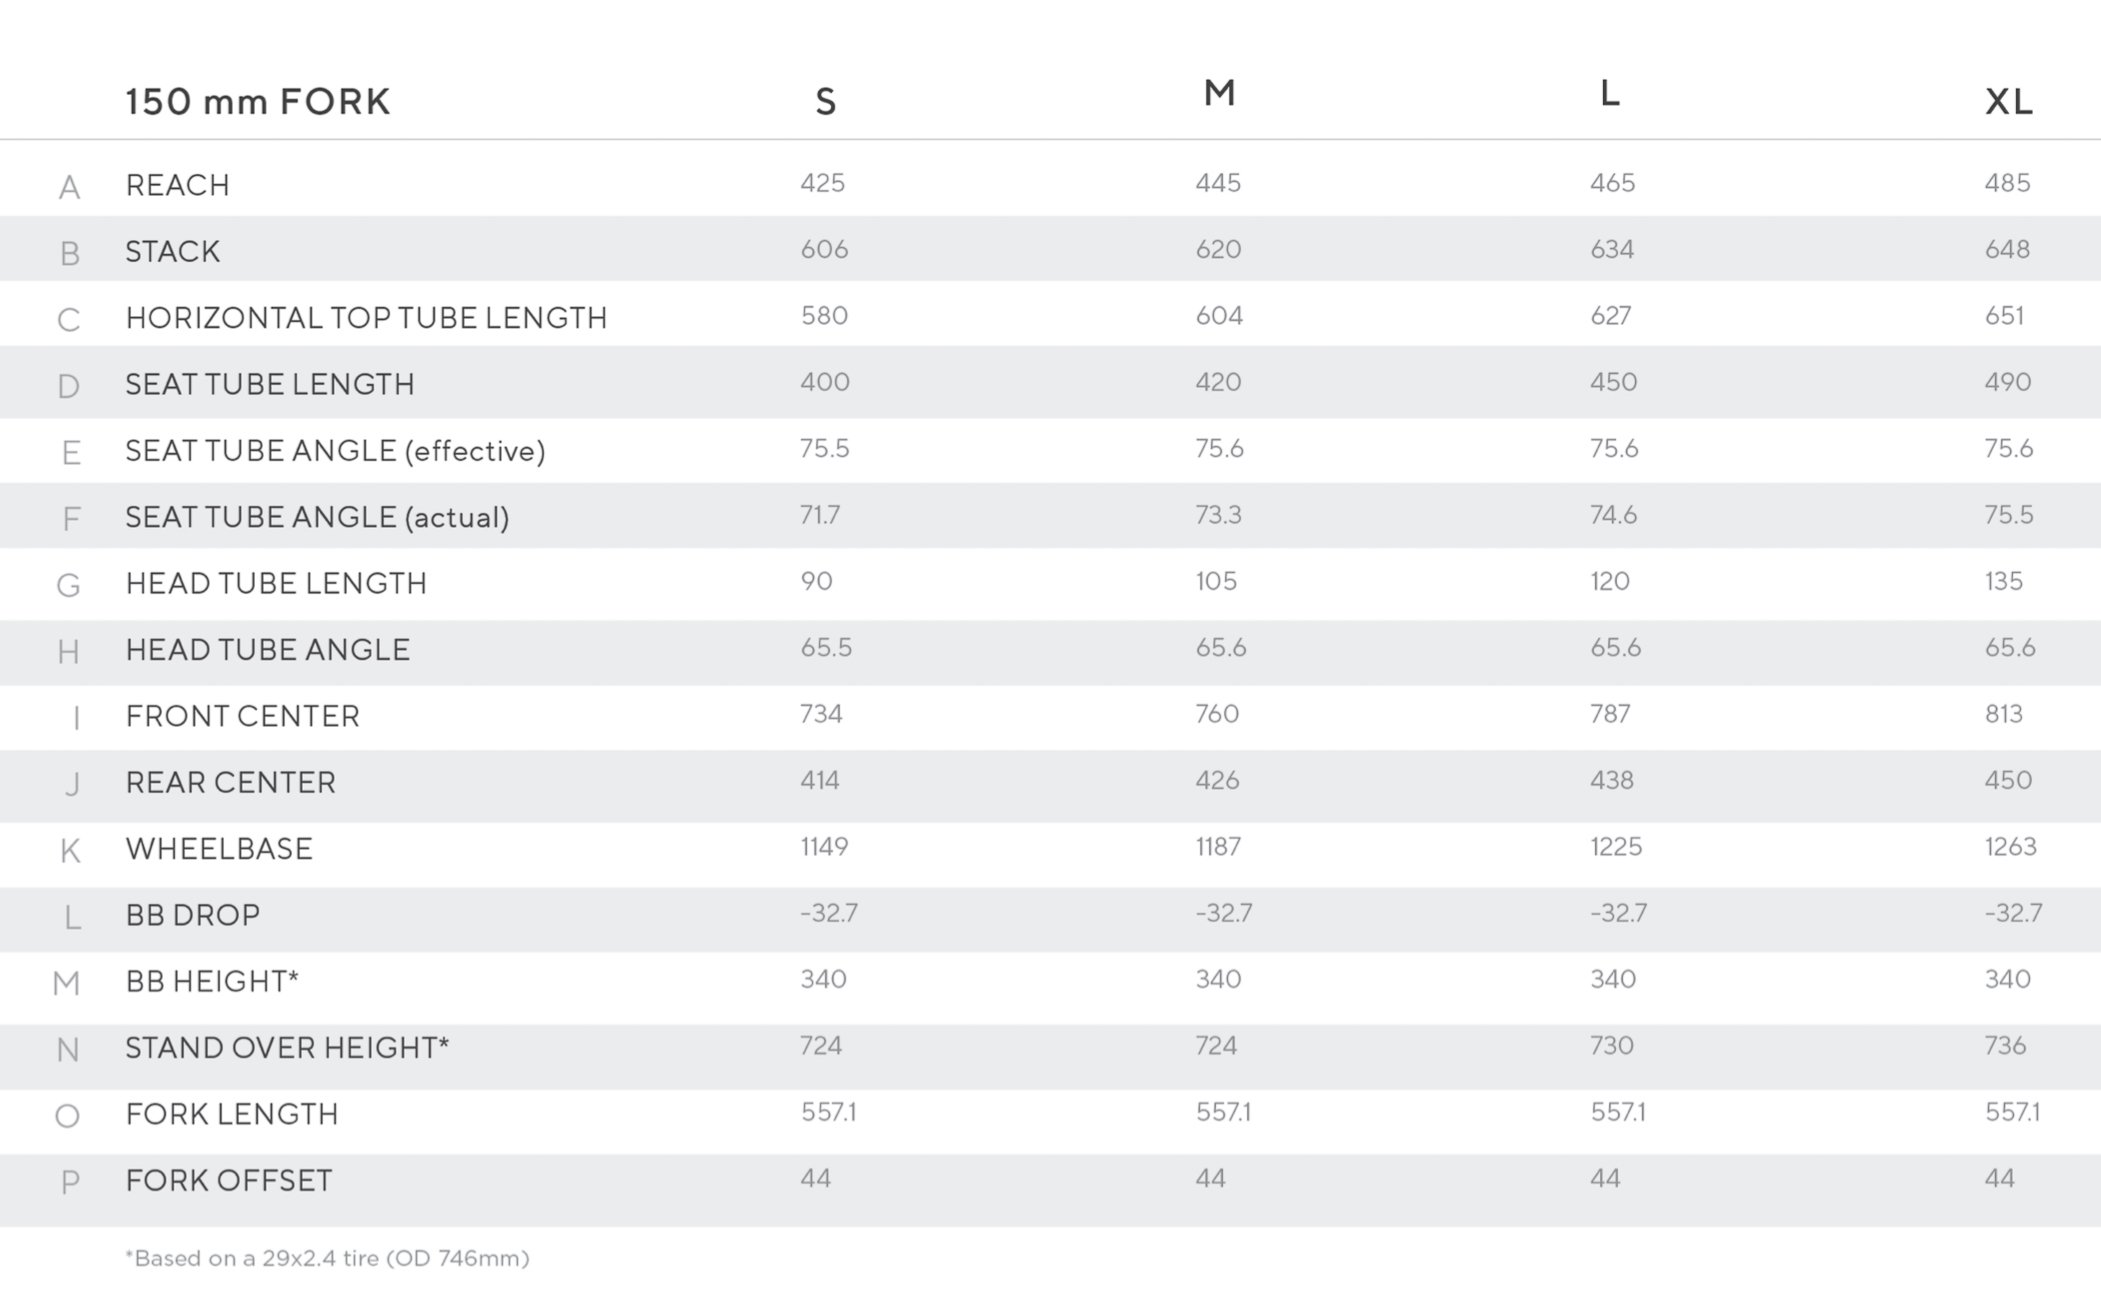Screen dimensions: 2101x1313
Task: Select the REACH row label
Action: (178, 185)
